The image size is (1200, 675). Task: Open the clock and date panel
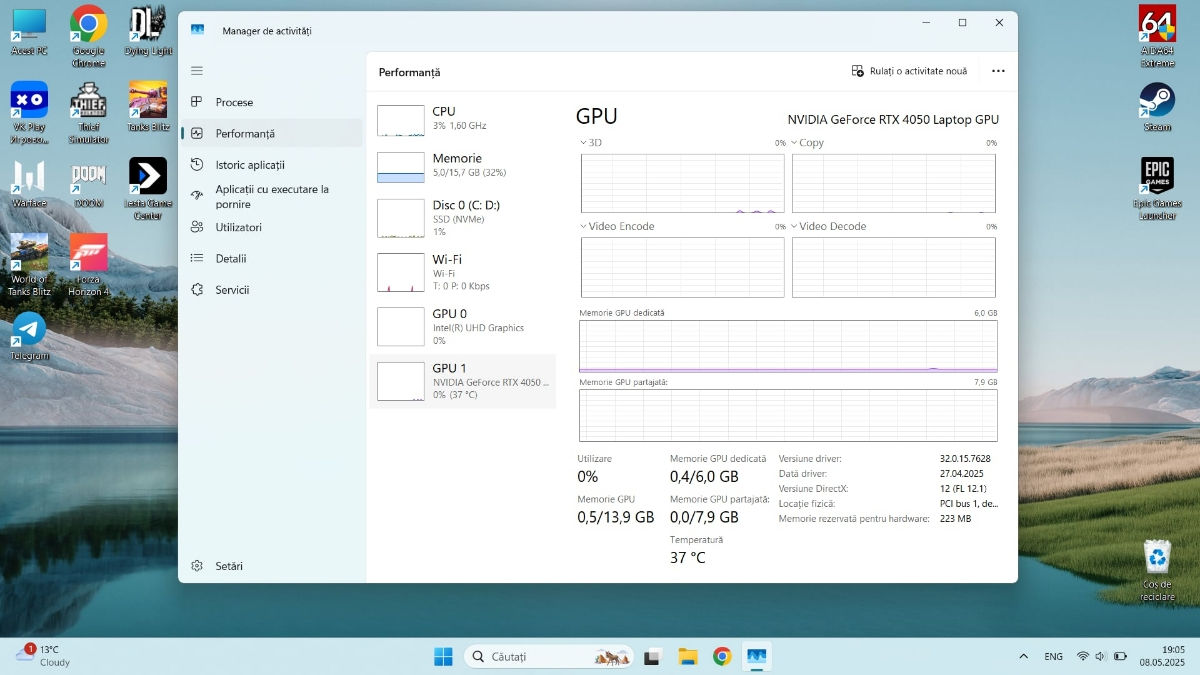(1164, 656)
